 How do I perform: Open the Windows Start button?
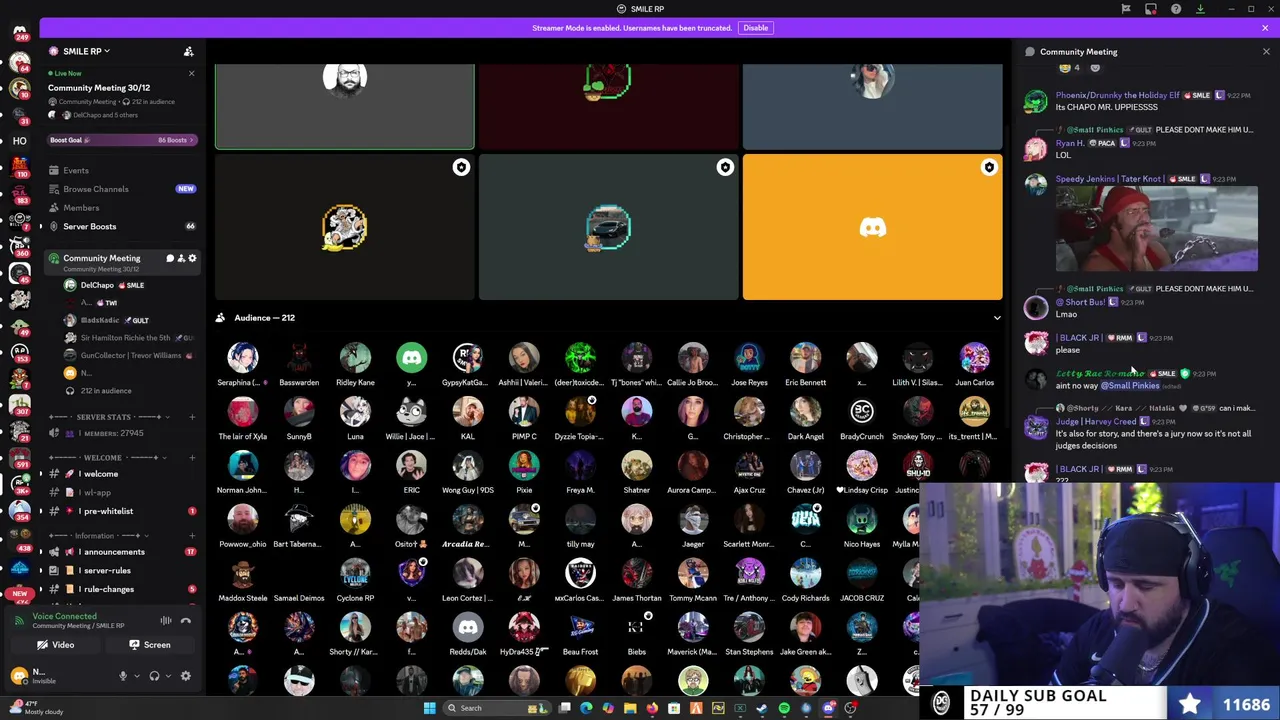tap(430, 708)
